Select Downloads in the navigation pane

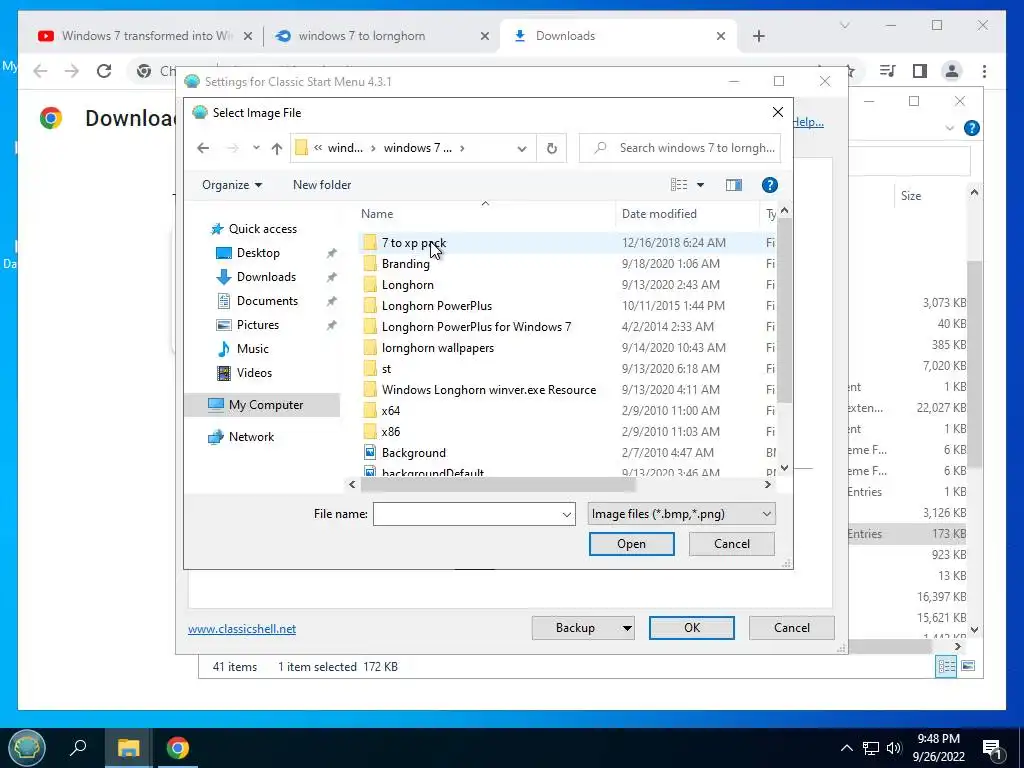click(266, 277)
